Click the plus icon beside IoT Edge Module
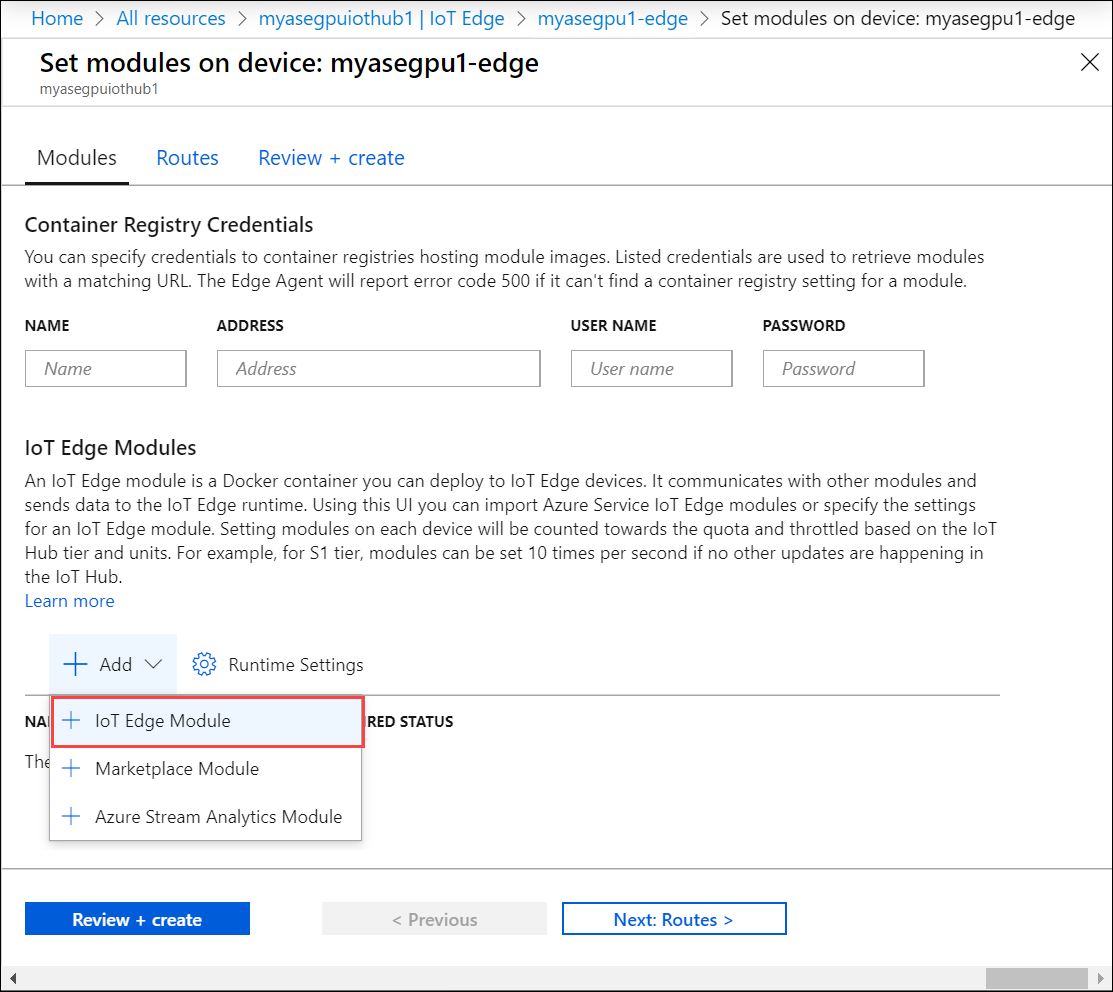This screenshot has height=992, width=1113. click(70, 720)
